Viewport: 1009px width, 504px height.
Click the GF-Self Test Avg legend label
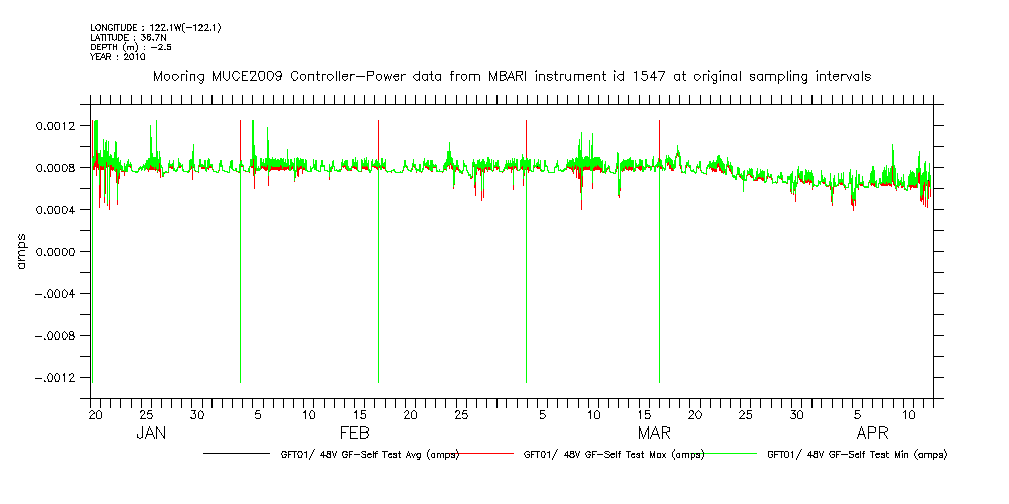pos(369,454)
